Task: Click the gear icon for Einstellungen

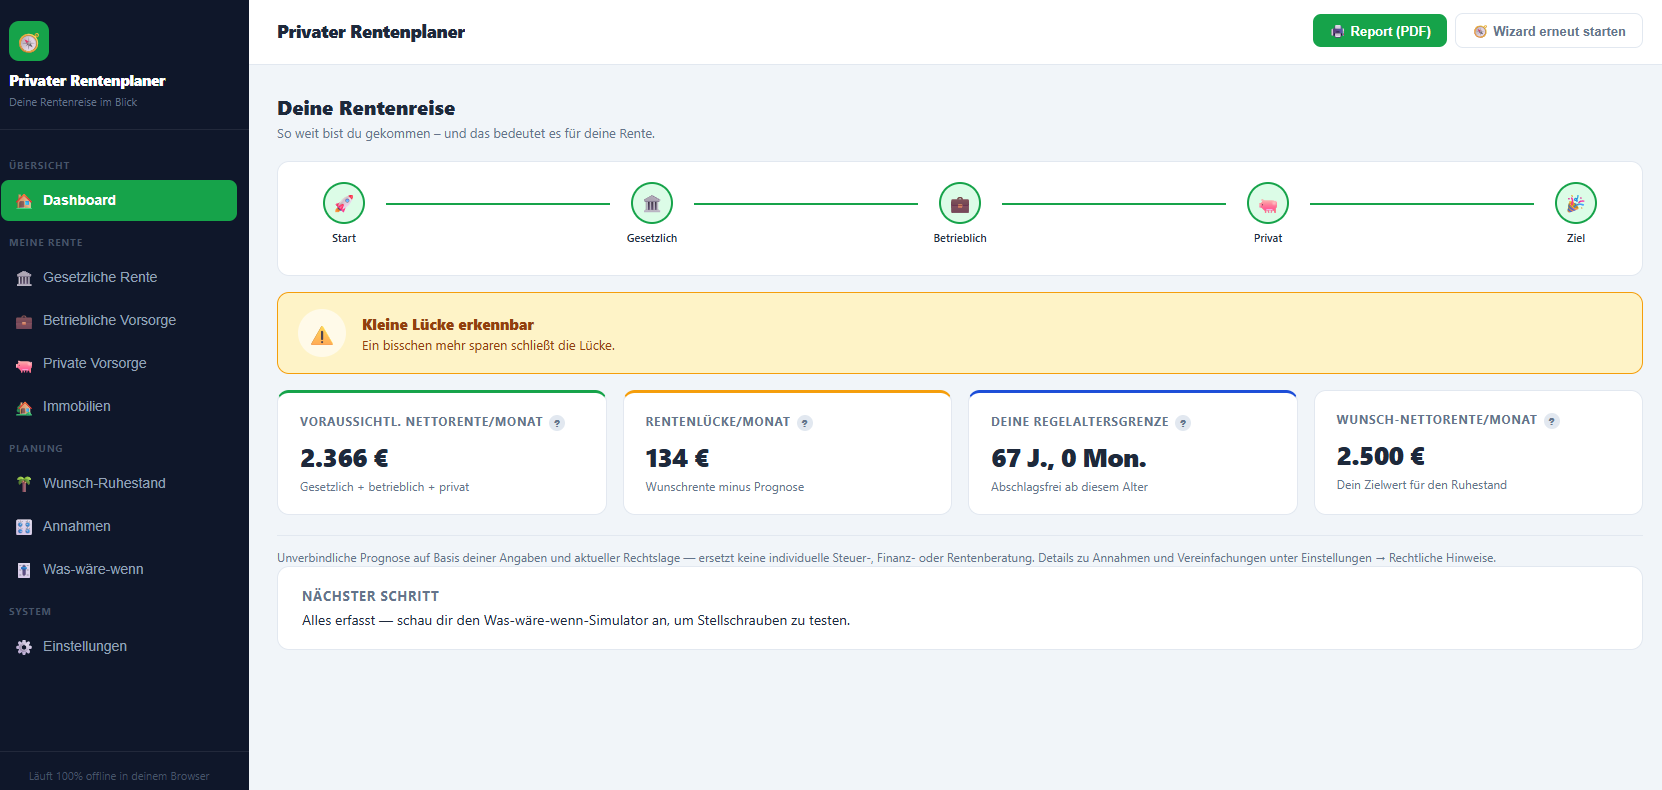Action: pyautogui.click(x=24, y=647)
